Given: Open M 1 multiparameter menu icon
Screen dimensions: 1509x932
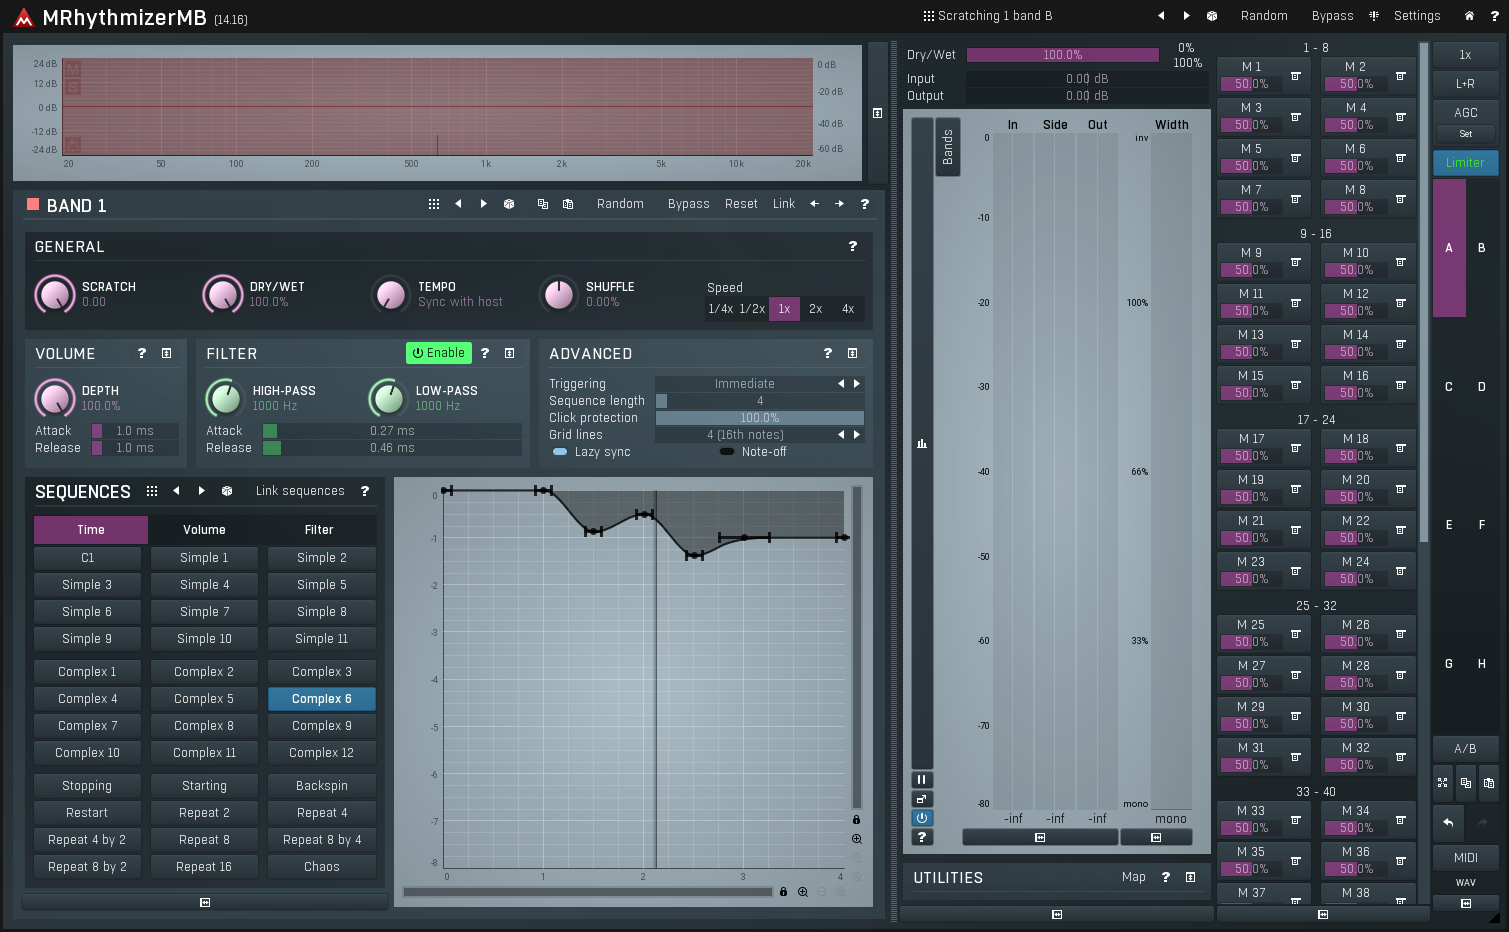Looking at the screenshot, I should click(x=1295, y=76).
